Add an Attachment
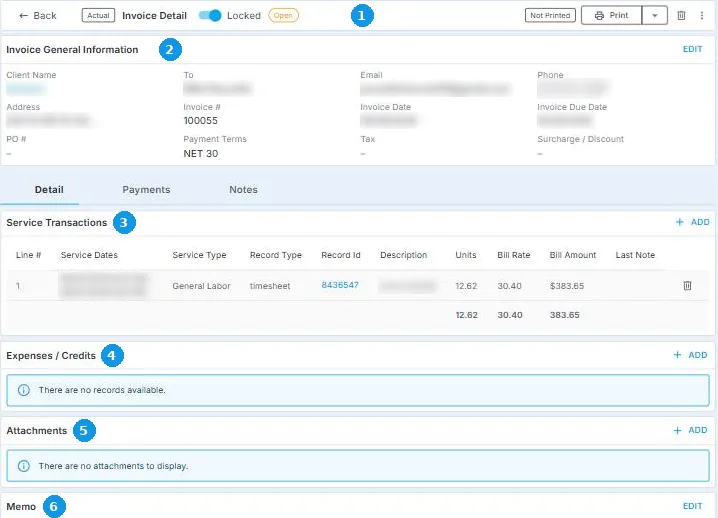718x518 pixels. 691,430
